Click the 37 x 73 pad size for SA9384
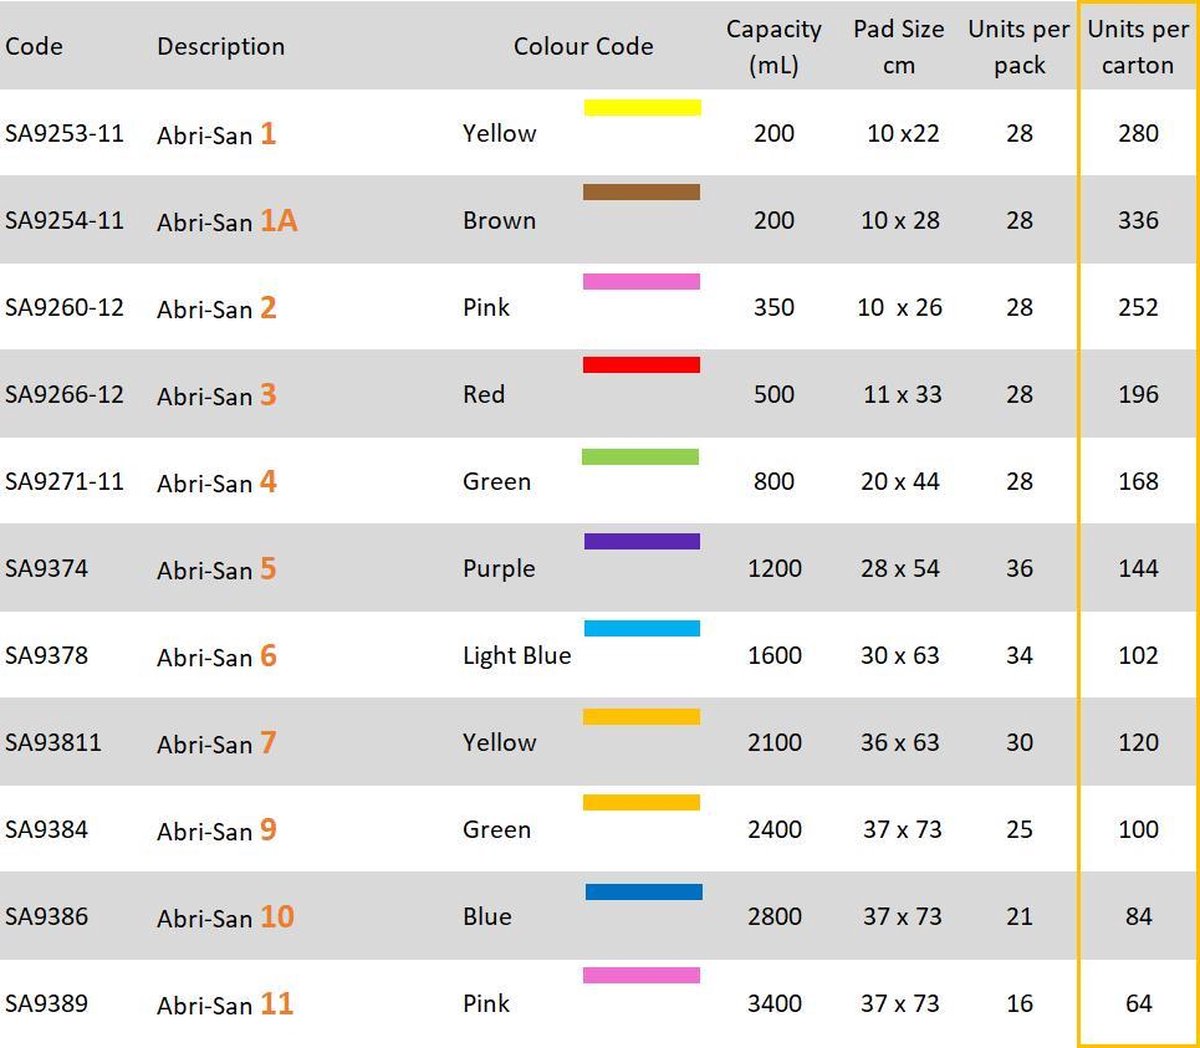The height and width of the screenshot is (1048, 1200). [x=901, y=829]
